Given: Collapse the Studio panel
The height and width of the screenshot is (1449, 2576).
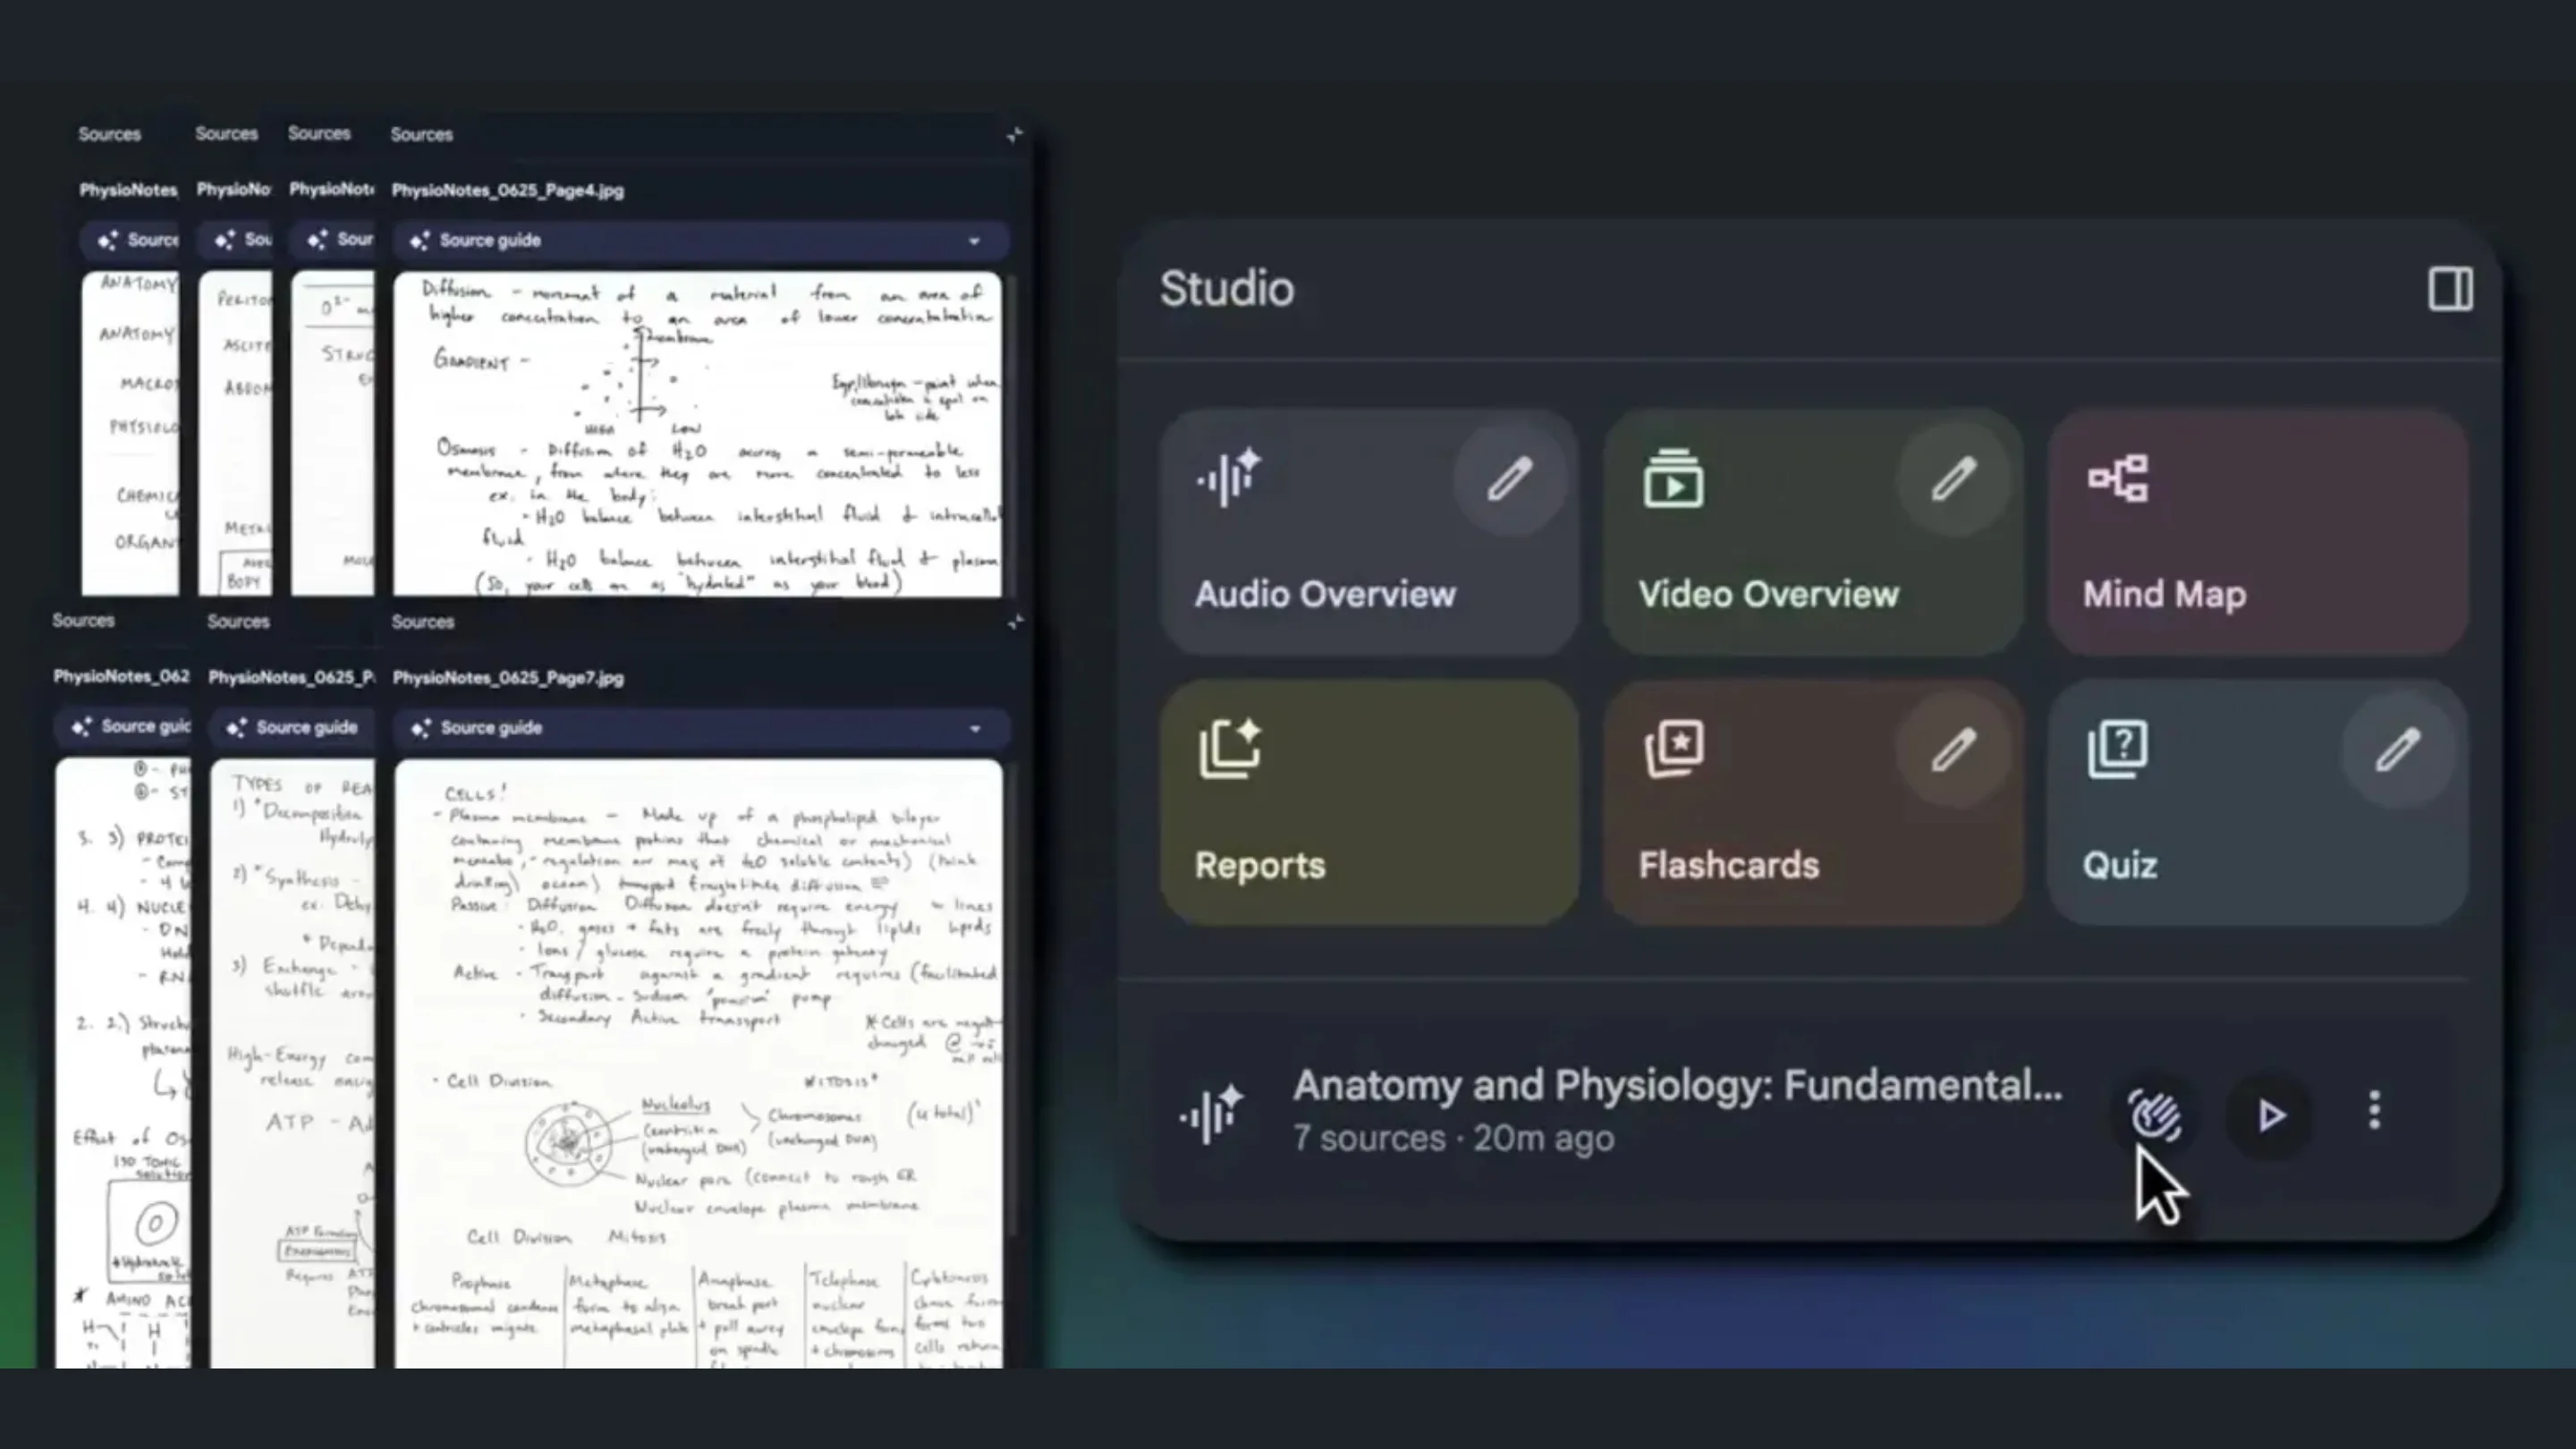Looking at the screenshot, I should point(2450,289).
